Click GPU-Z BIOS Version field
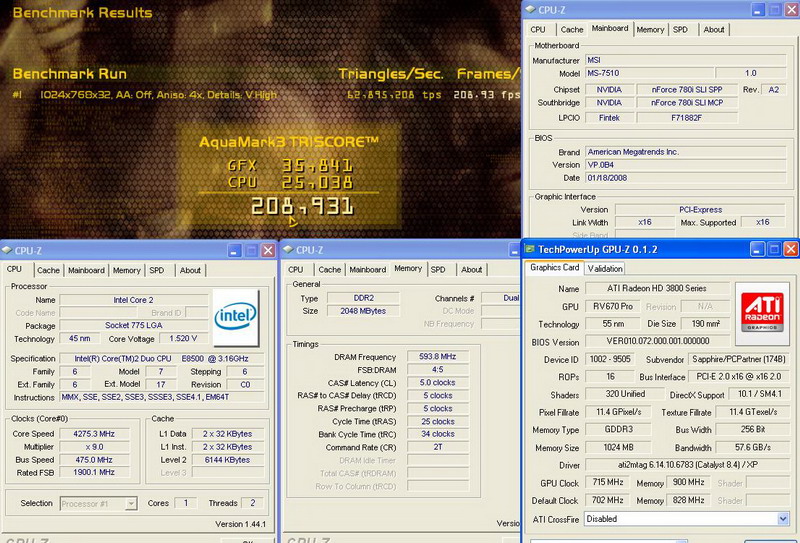Image resolution: width=800 pixels, height=543 pixels. (657, 341)
